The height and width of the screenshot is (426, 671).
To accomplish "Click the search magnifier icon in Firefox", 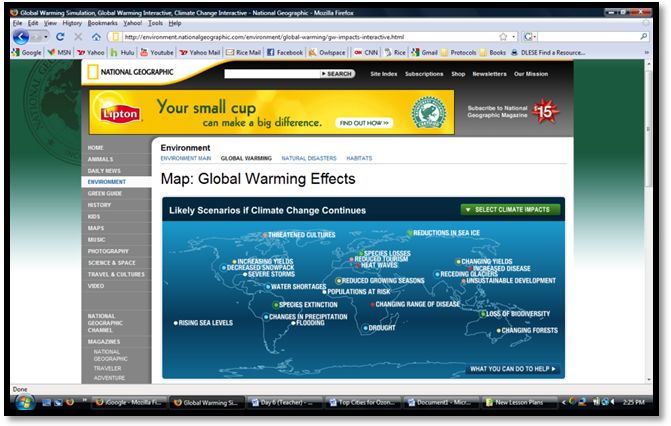I will point(643,37).
